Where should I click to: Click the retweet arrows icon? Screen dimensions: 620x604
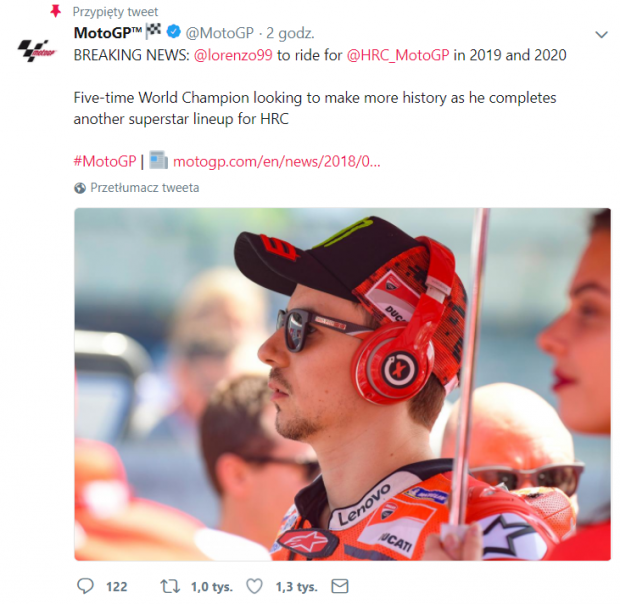click(x=170, y=586)
